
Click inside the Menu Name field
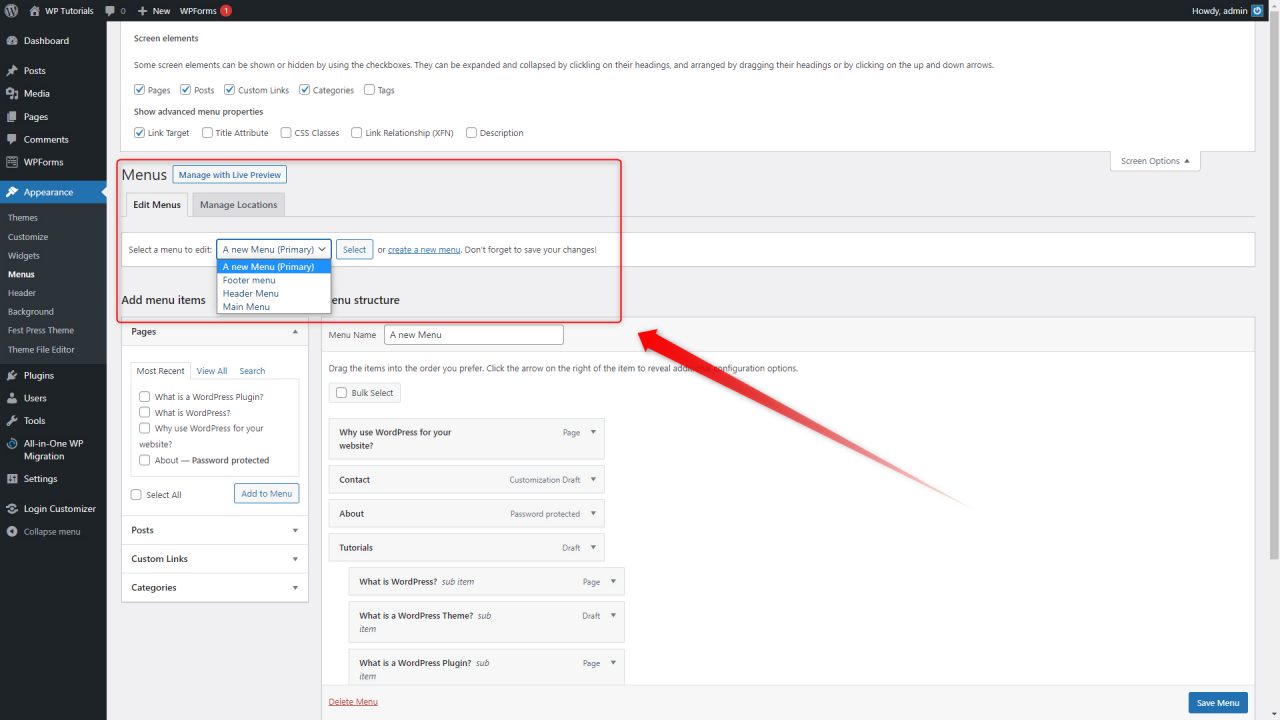click(x=473, y=334)
